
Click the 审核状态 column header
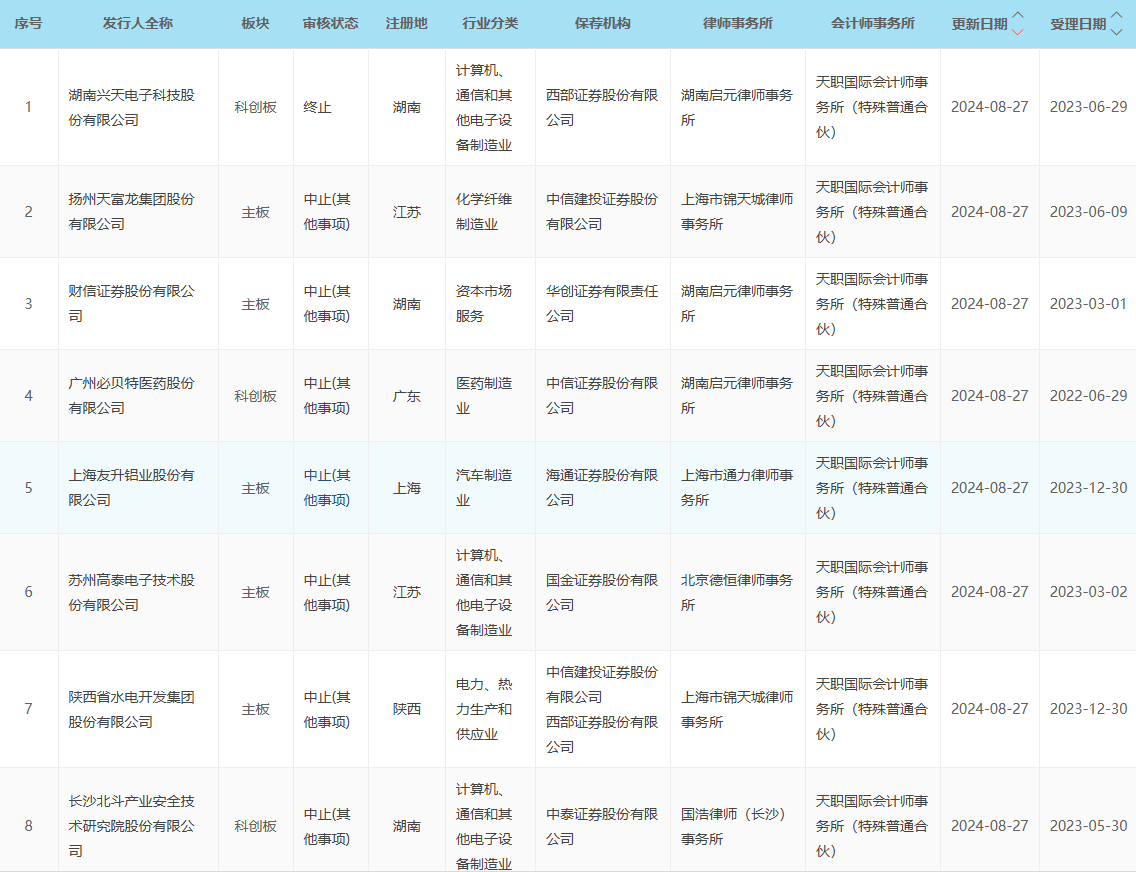[332, 24]
